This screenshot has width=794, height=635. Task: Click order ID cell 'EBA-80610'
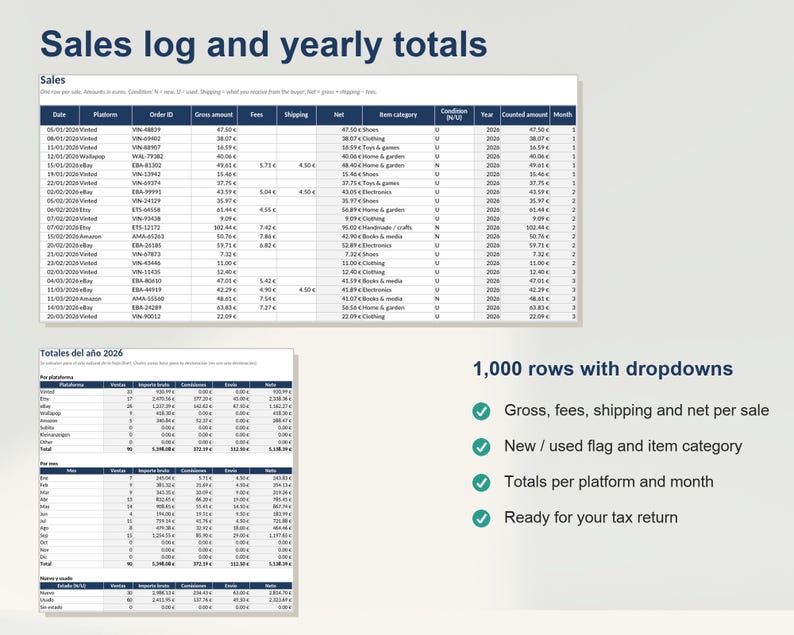(161, 281)
